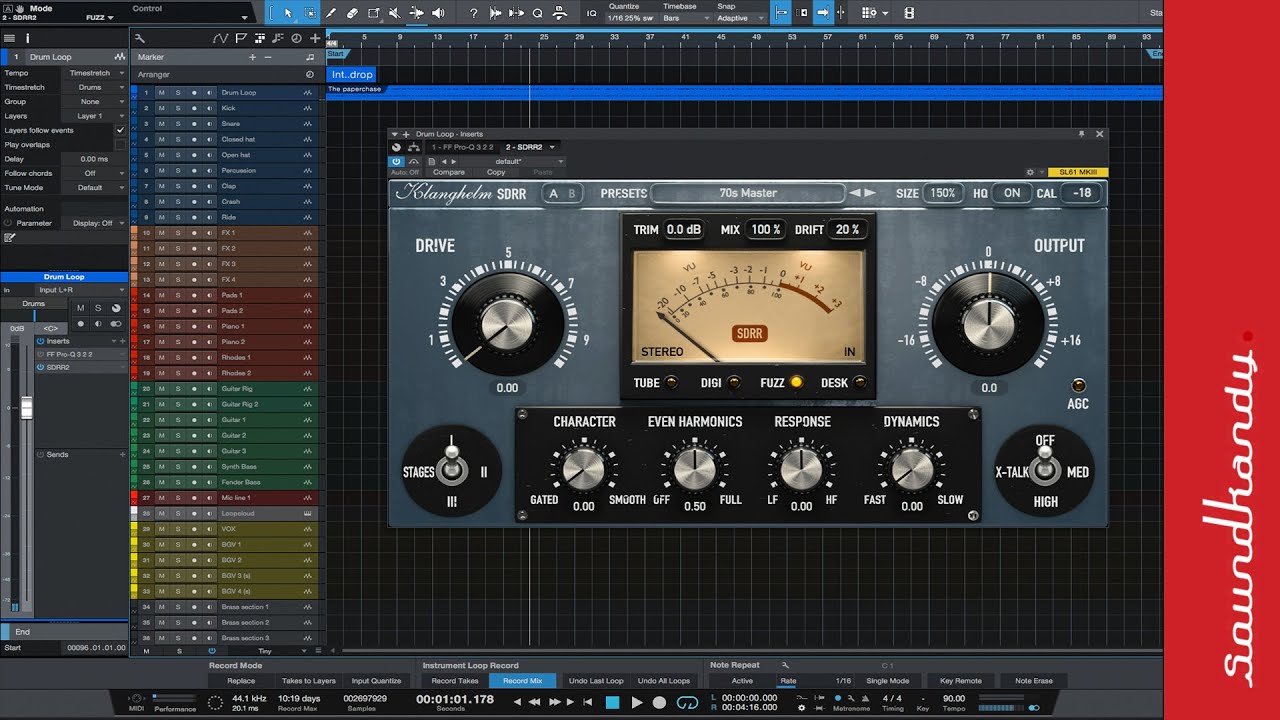
Task: Switch saturation mode to DIGI
Action: pos(734,382)
